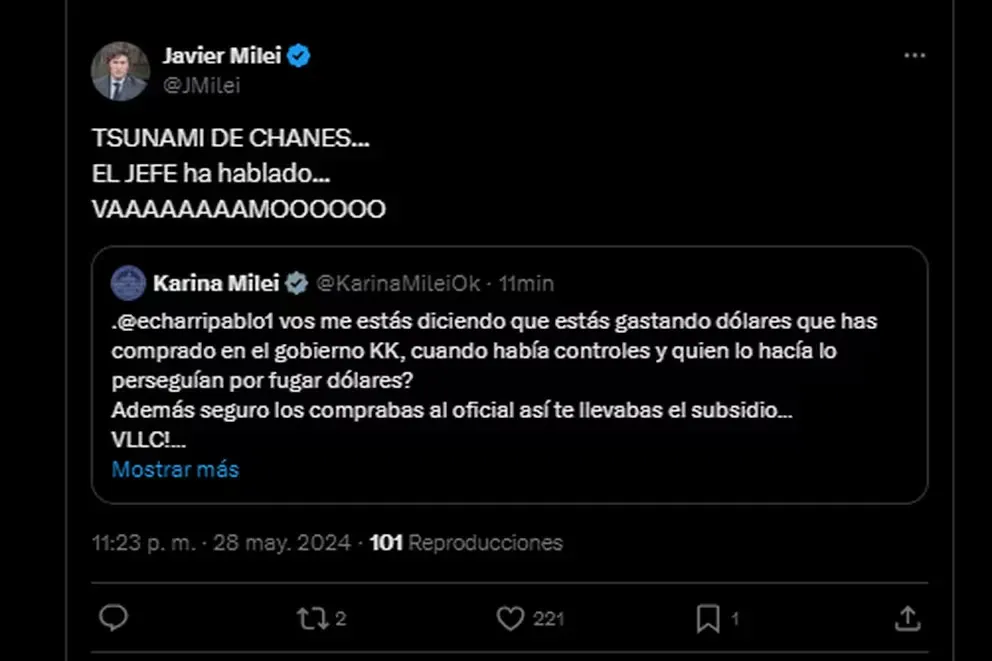The width and height of the screenshot is (992, 661).
Task: Click the share upload icon
Action: pyautogui.click(x=907, y=619)
